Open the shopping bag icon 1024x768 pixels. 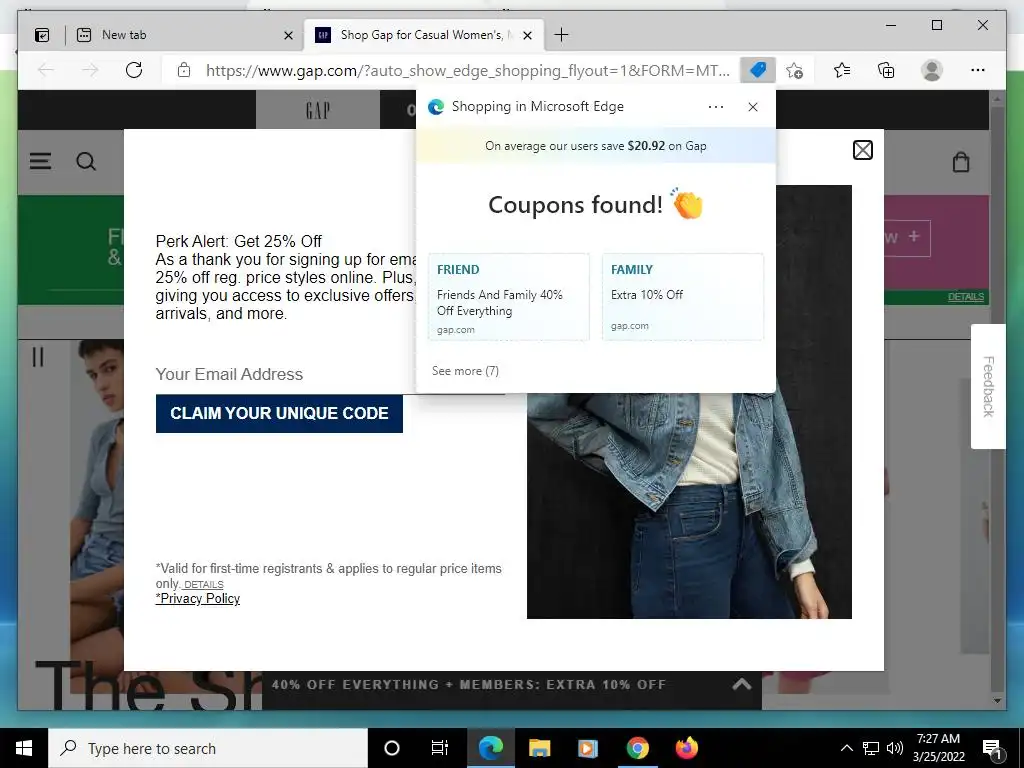click(961, 161)
